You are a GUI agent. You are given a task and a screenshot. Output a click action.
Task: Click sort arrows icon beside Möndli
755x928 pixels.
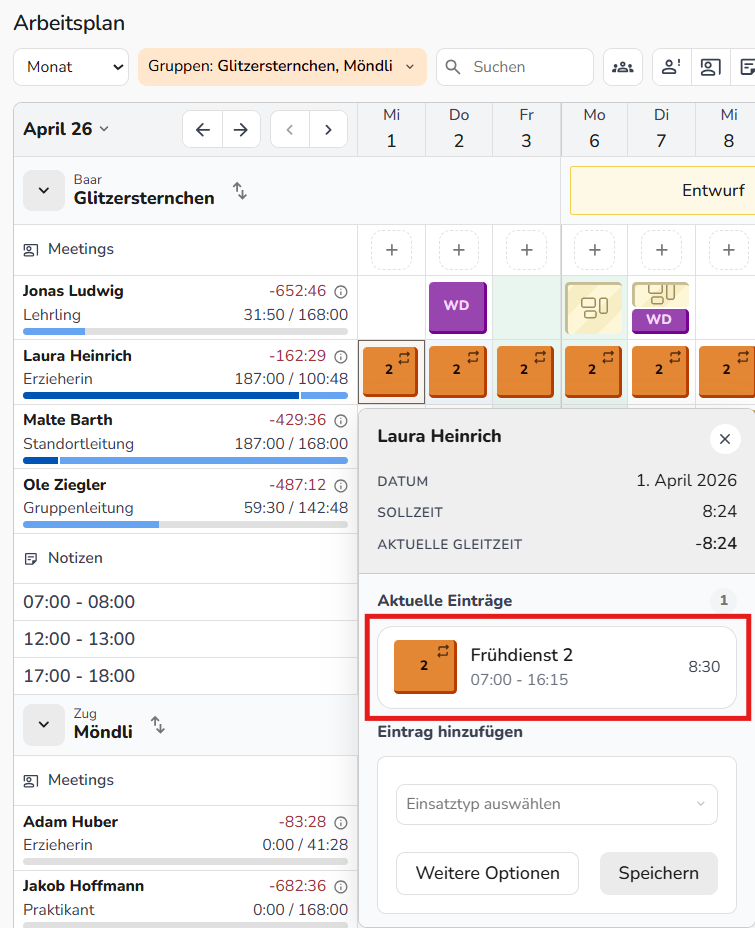pos(158,723)
